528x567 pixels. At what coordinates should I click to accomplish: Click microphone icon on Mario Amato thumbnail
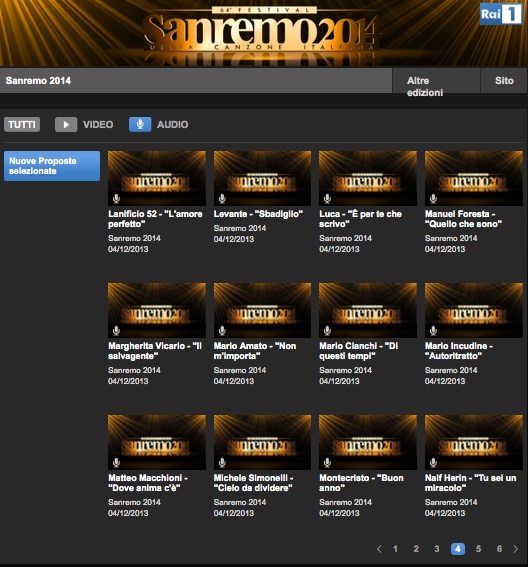[x=222, y=331]
